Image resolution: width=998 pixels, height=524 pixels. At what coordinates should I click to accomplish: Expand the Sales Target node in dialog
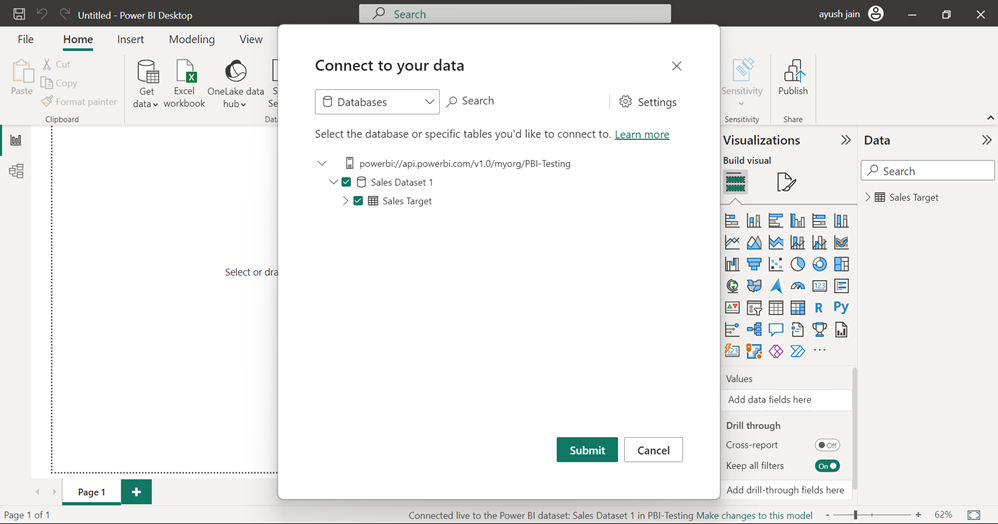[x=346, y=201]
